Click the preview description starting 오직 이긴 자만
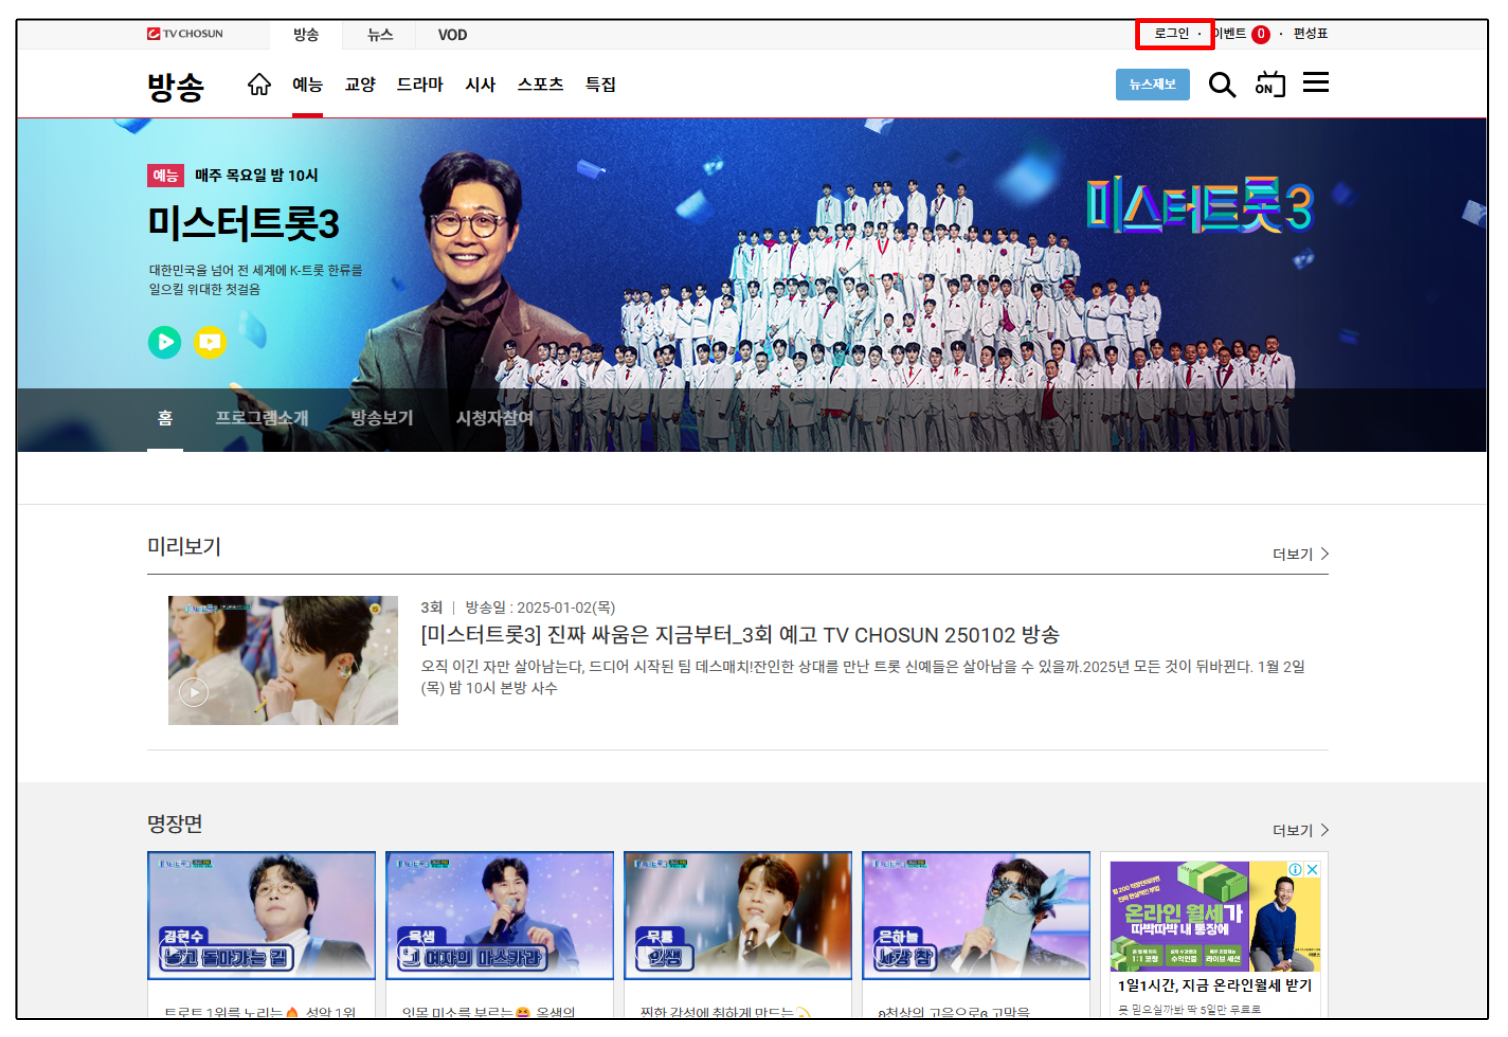This screenshot has width=1508, height=1037. (863, 677)
